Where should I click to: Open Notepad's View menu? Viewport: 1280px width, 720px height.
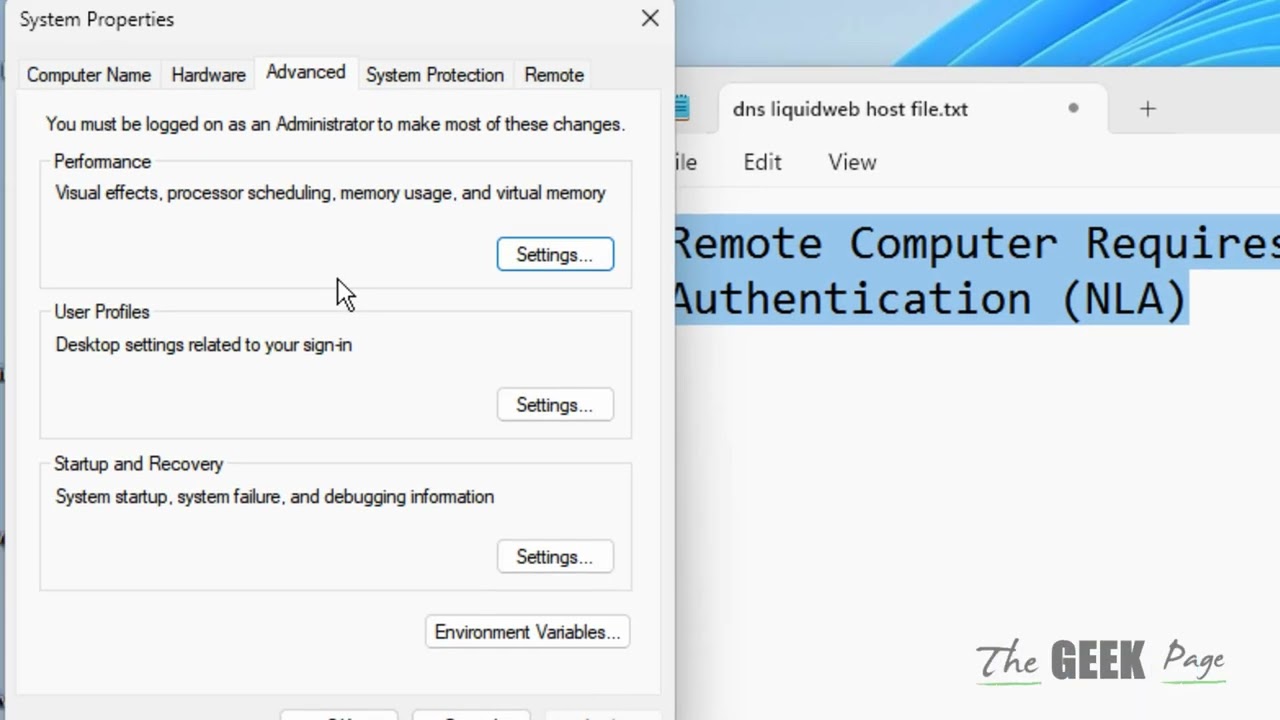pyautogui.click(x=852, y=162)
